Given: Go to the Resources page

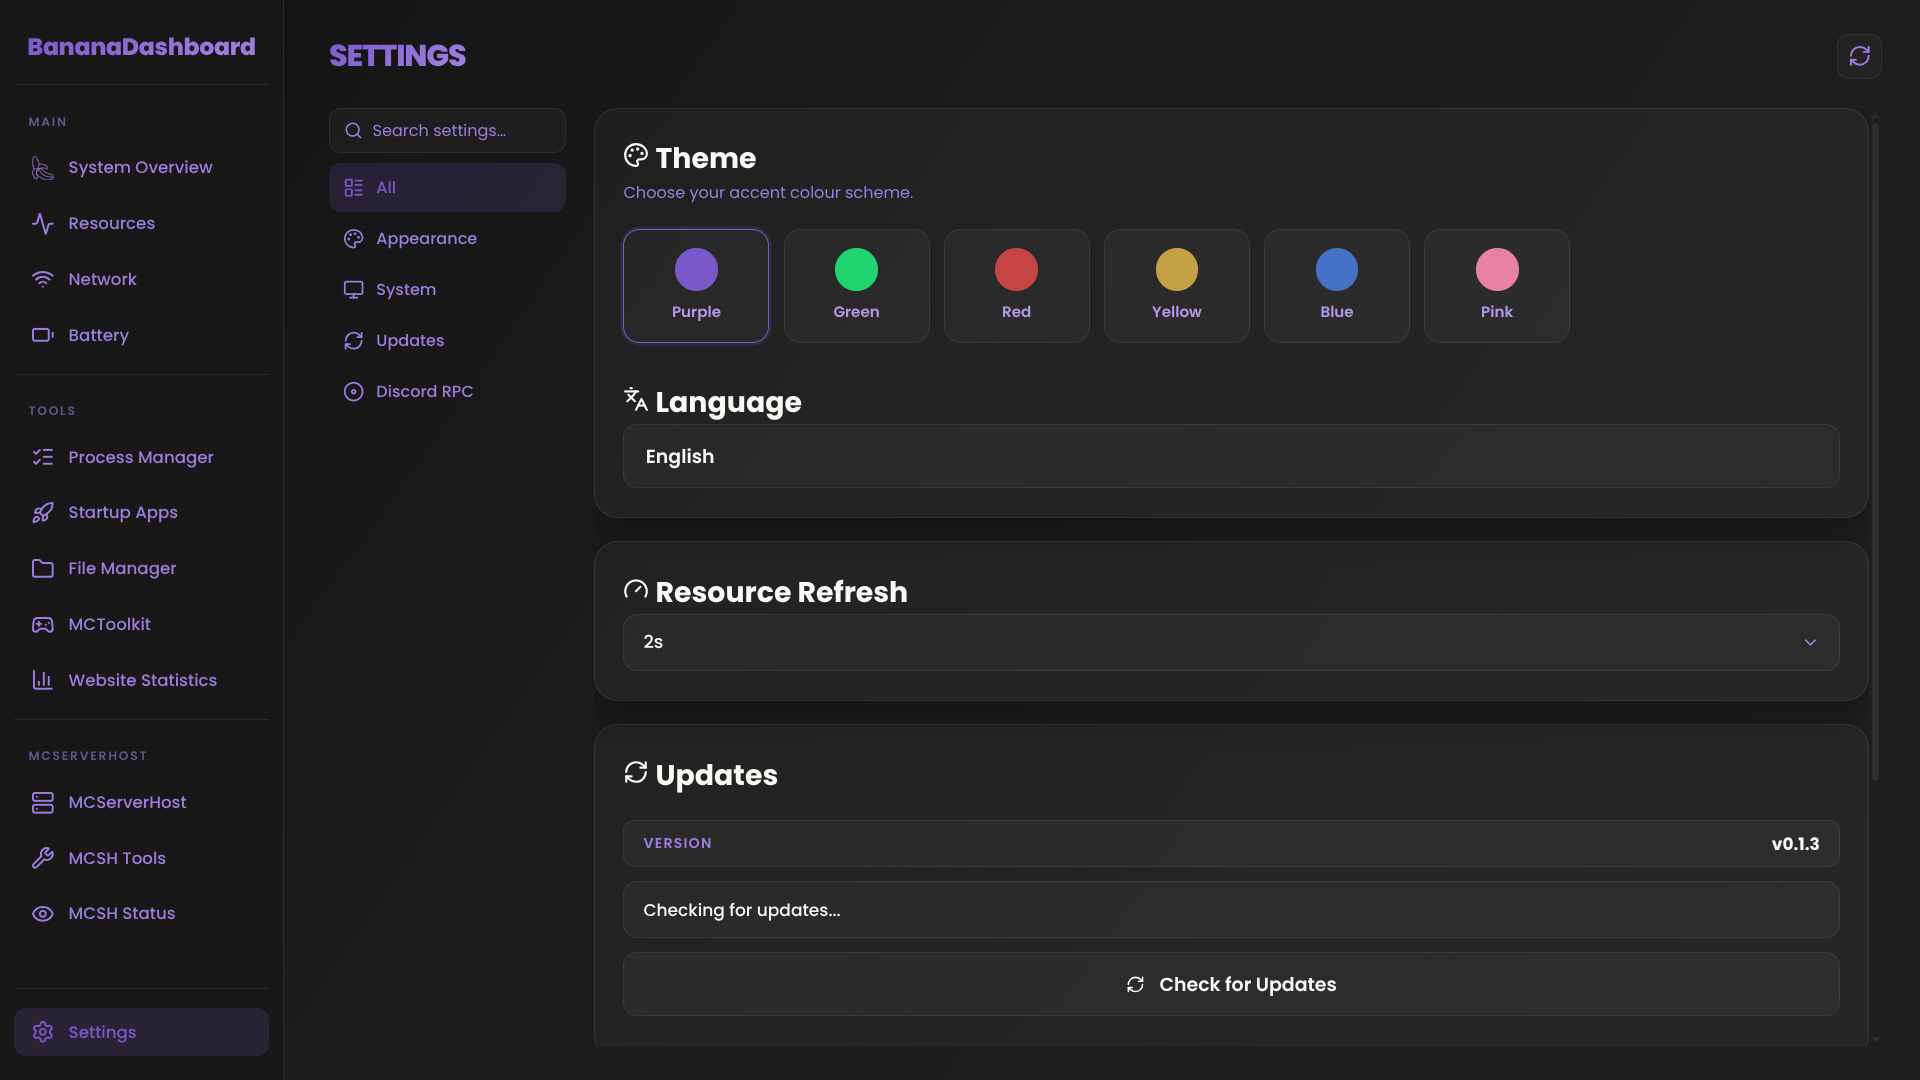Looking at the screenshot, I should tap(141, 223).
